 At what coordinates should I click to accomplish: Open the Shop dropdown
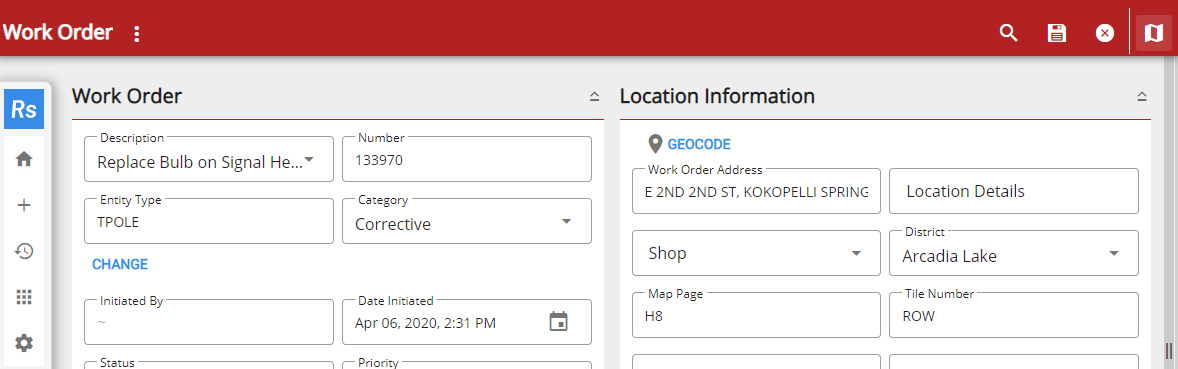[757, 253]
